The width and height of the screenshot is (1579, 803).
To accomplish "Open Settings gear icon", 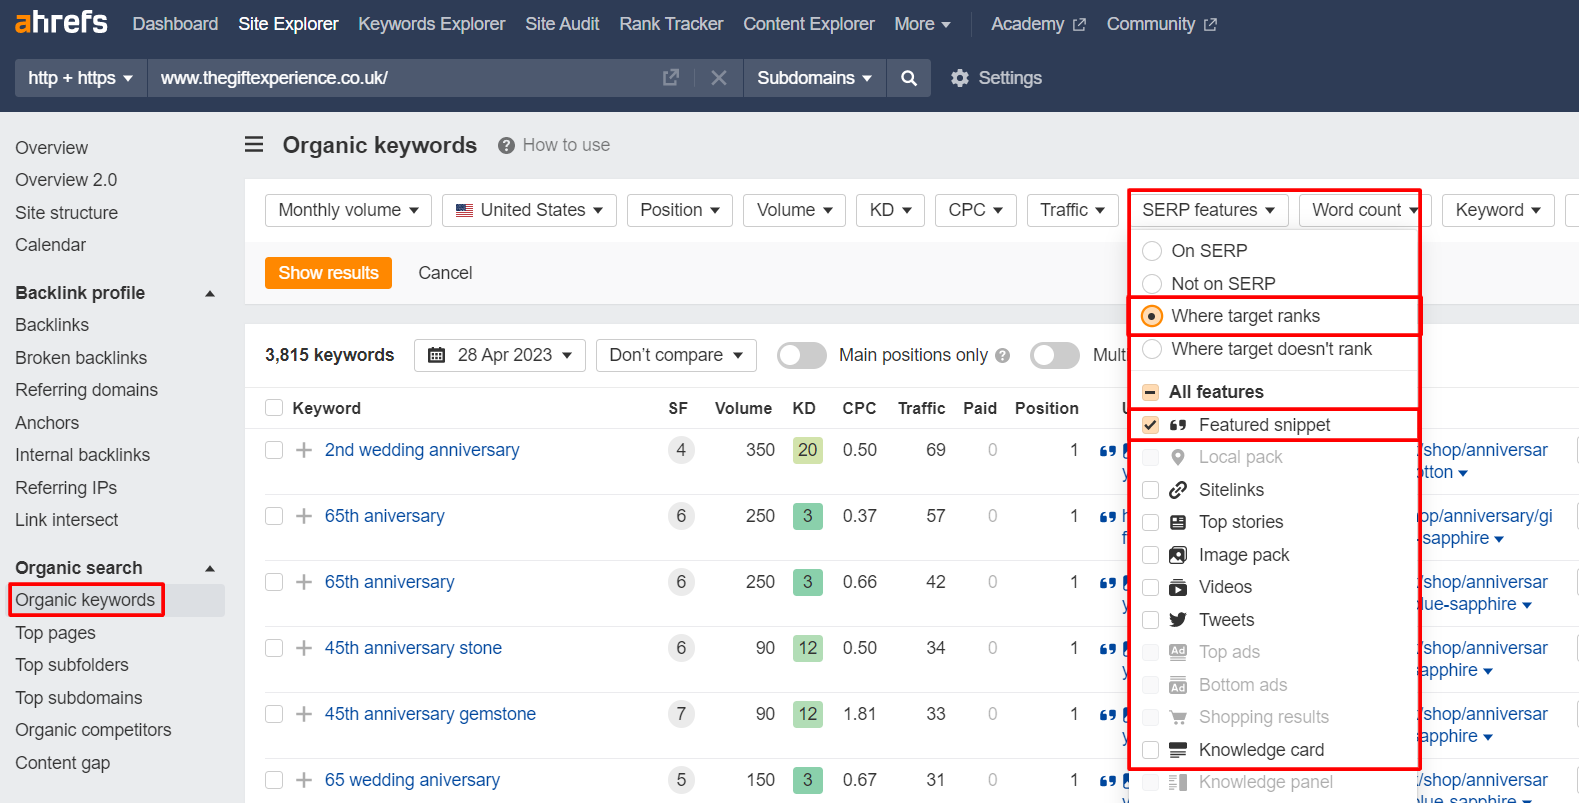I will tap(960, 78).
